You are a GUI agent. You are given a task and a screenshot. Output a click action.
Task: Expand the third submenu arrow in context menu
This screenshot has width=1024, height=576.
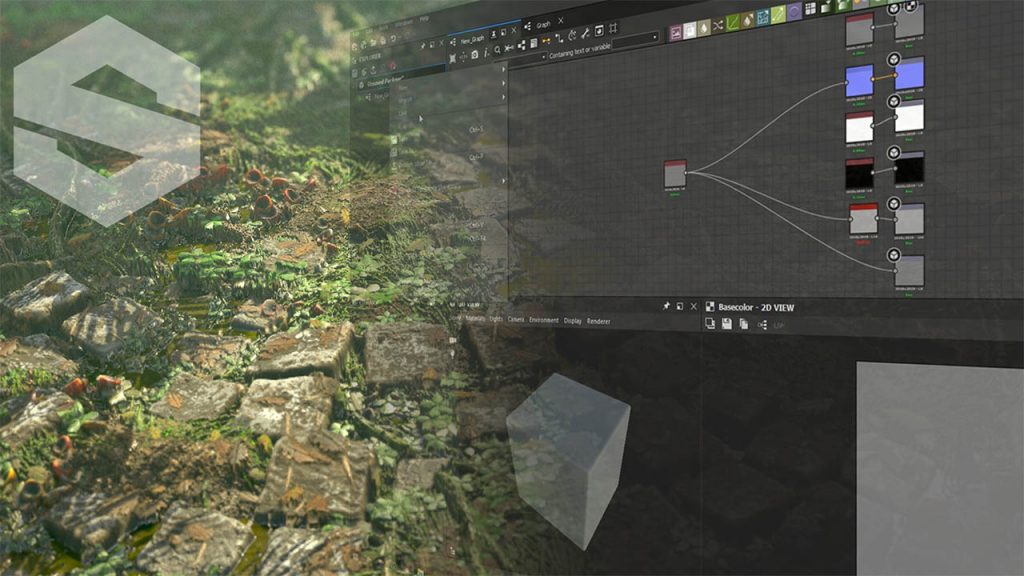[504, 97]
